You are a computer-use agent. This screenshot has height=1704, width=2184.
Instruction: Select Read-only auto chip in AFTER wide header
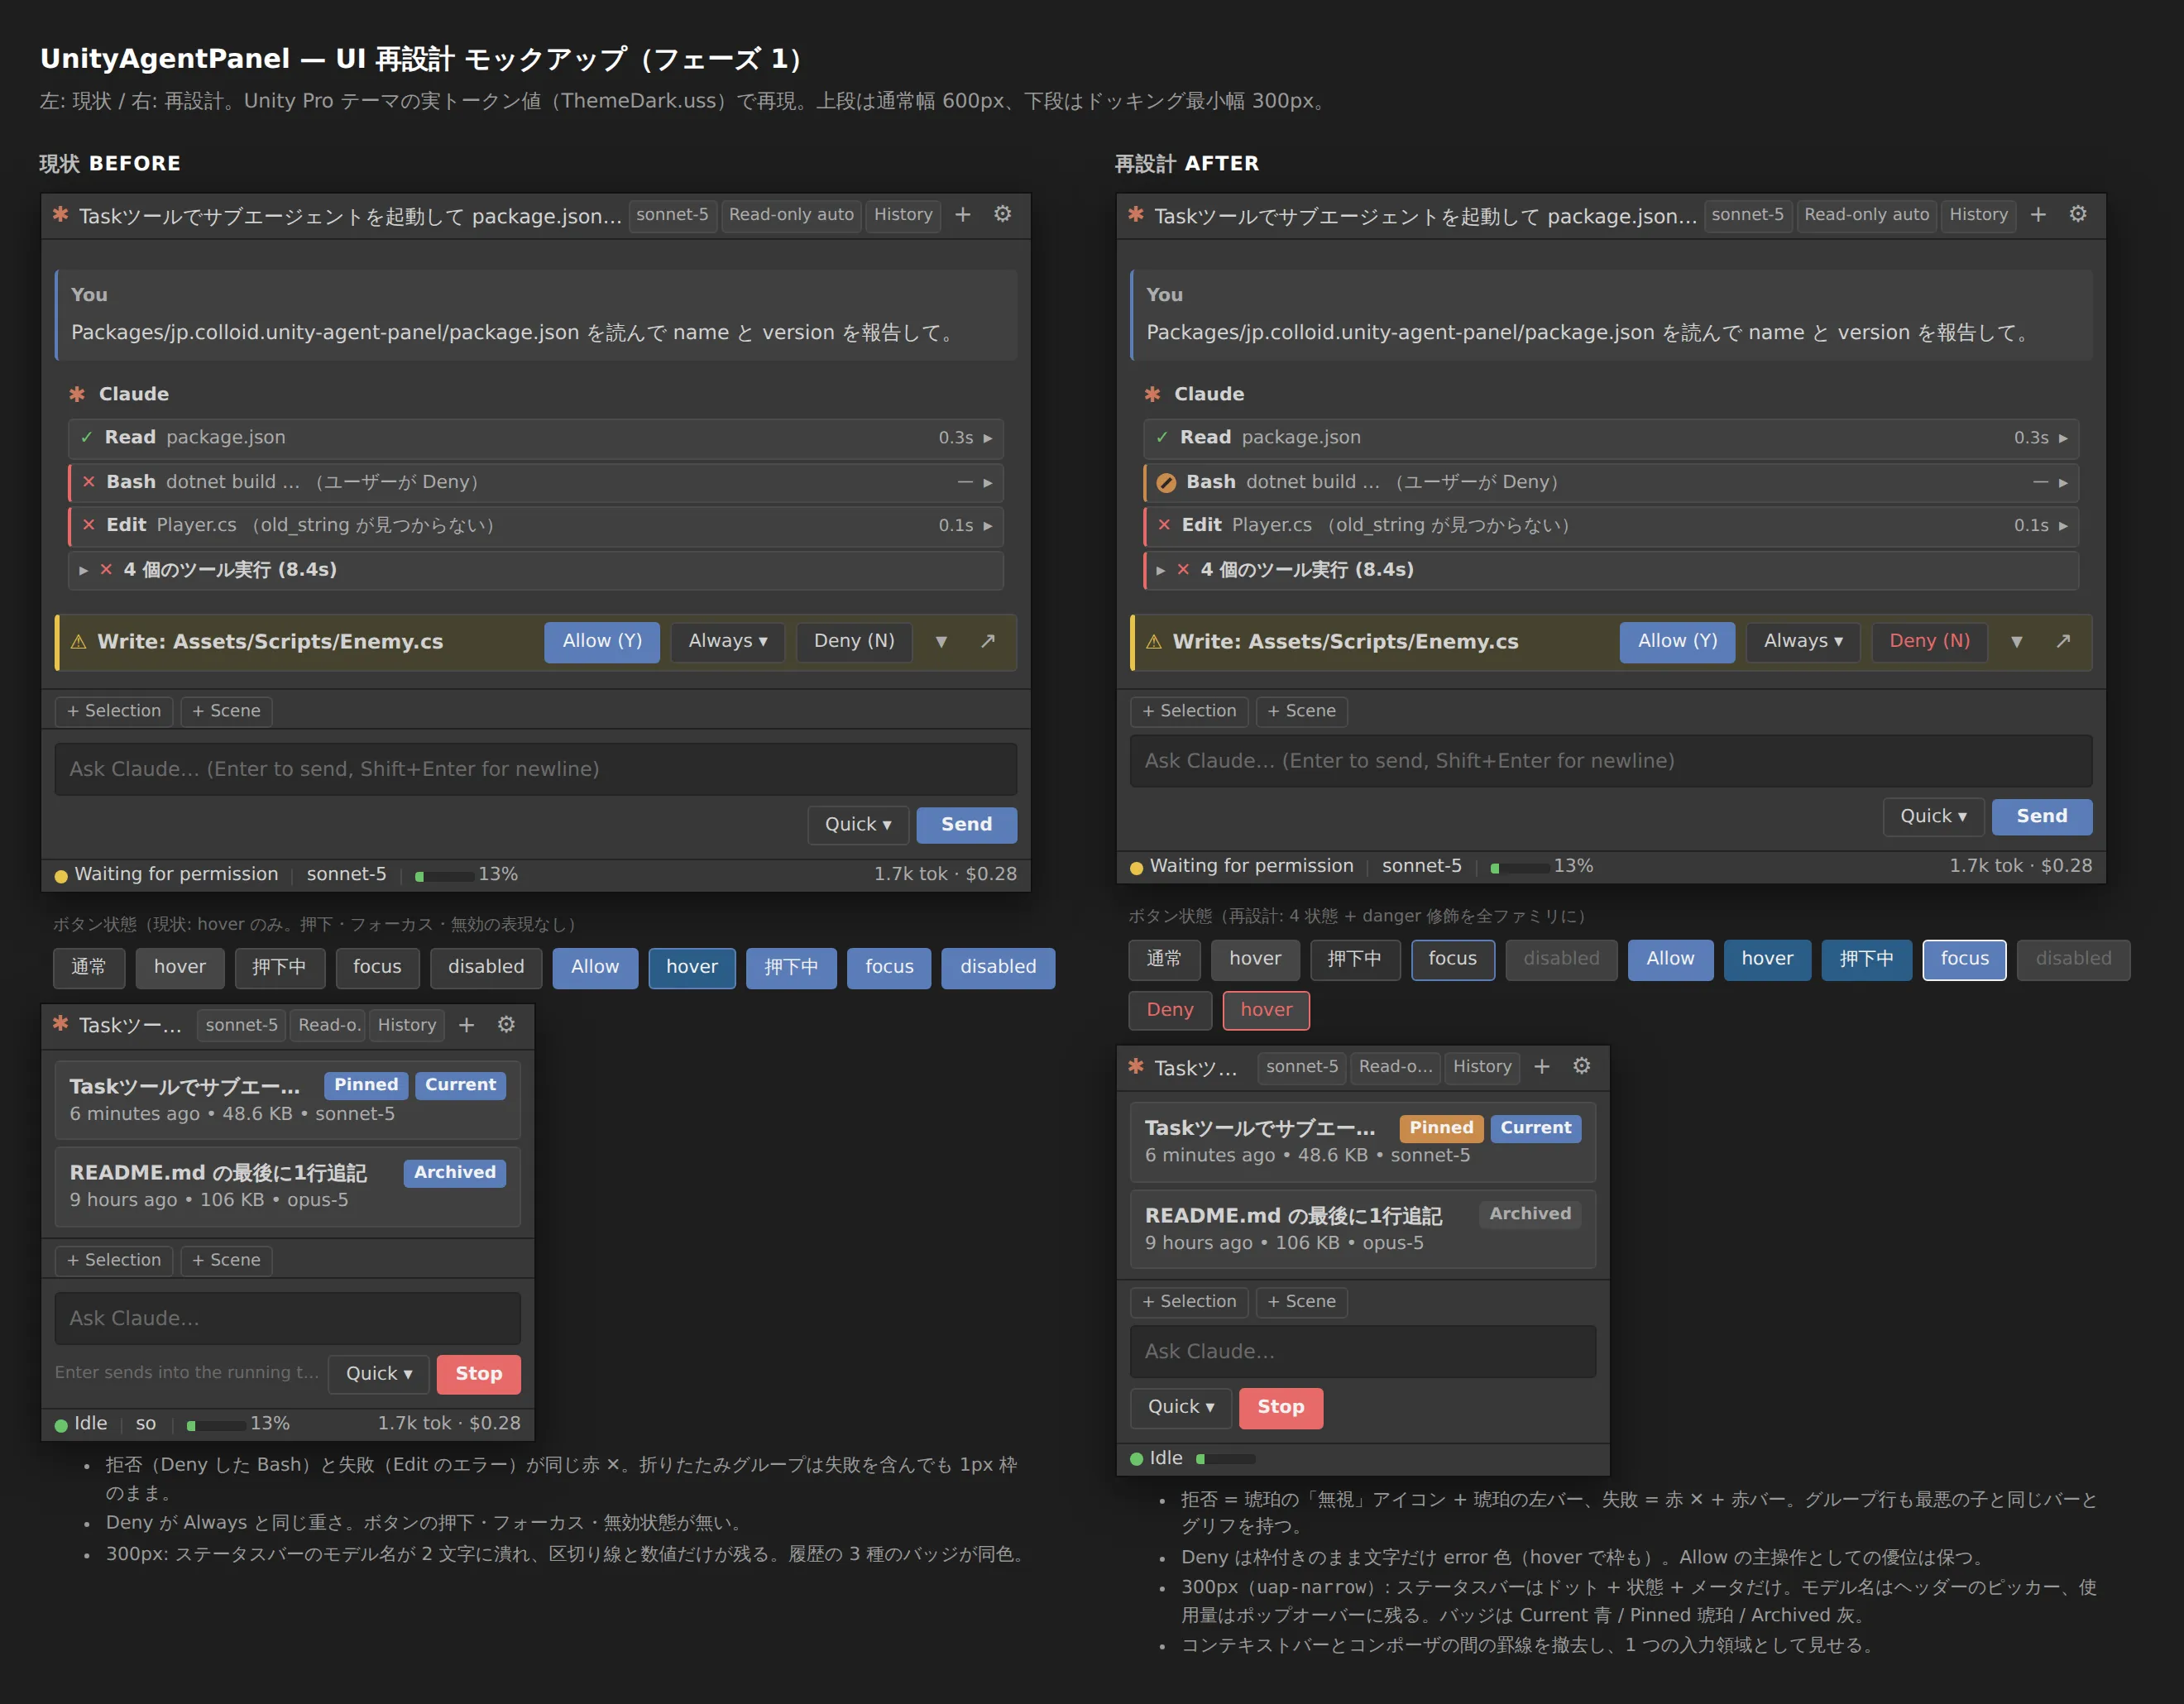[1867, 215]
